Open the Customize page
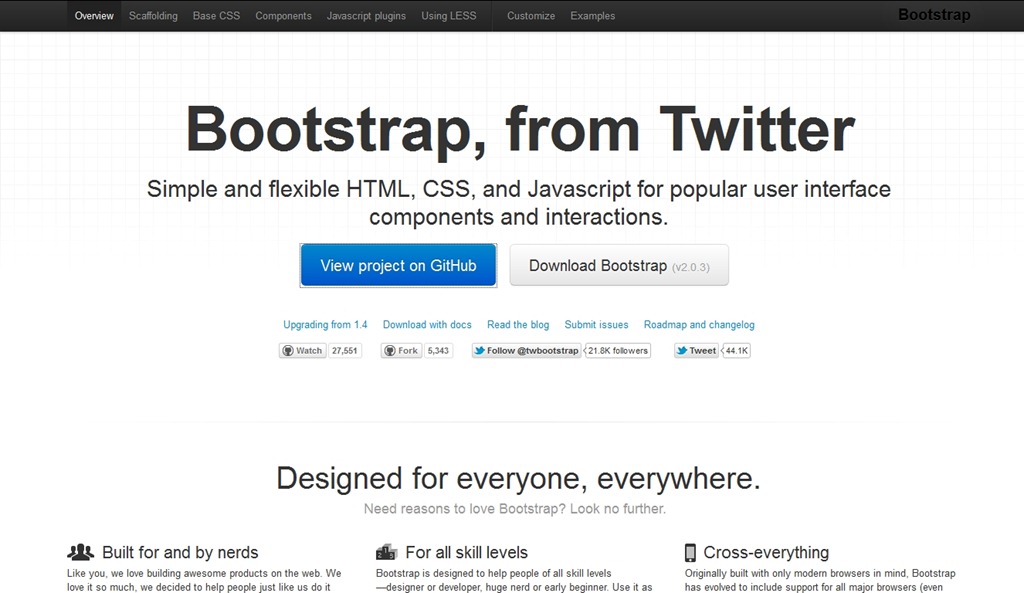Screen dimensions: 1024x593 pos(531,16)
